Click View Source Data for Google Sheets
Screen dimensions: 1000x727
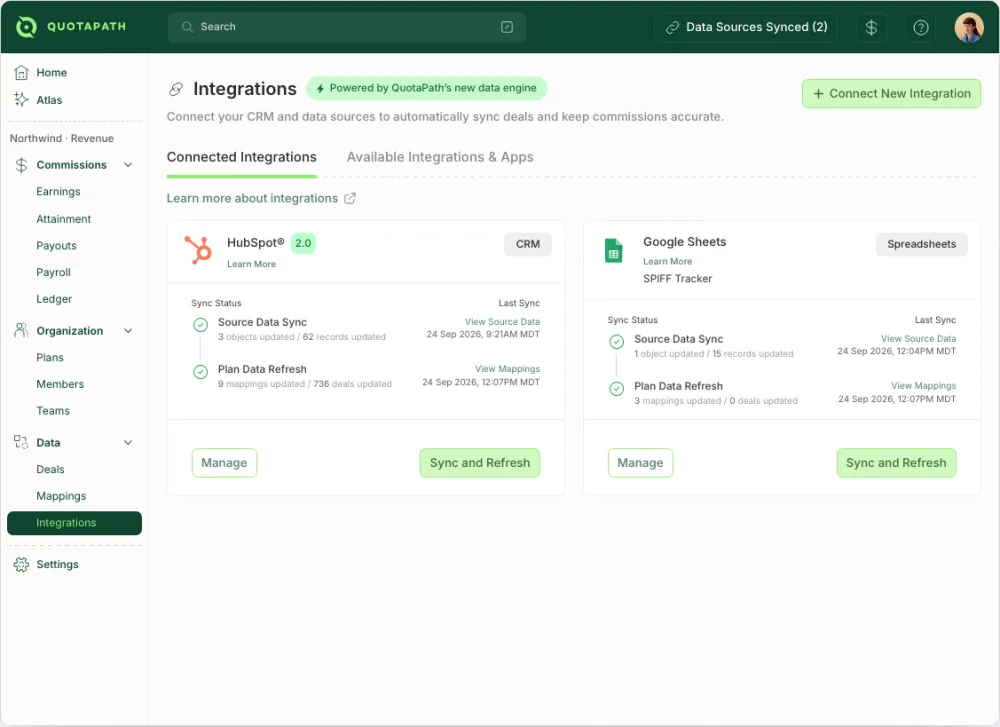[x=918, y=339]
